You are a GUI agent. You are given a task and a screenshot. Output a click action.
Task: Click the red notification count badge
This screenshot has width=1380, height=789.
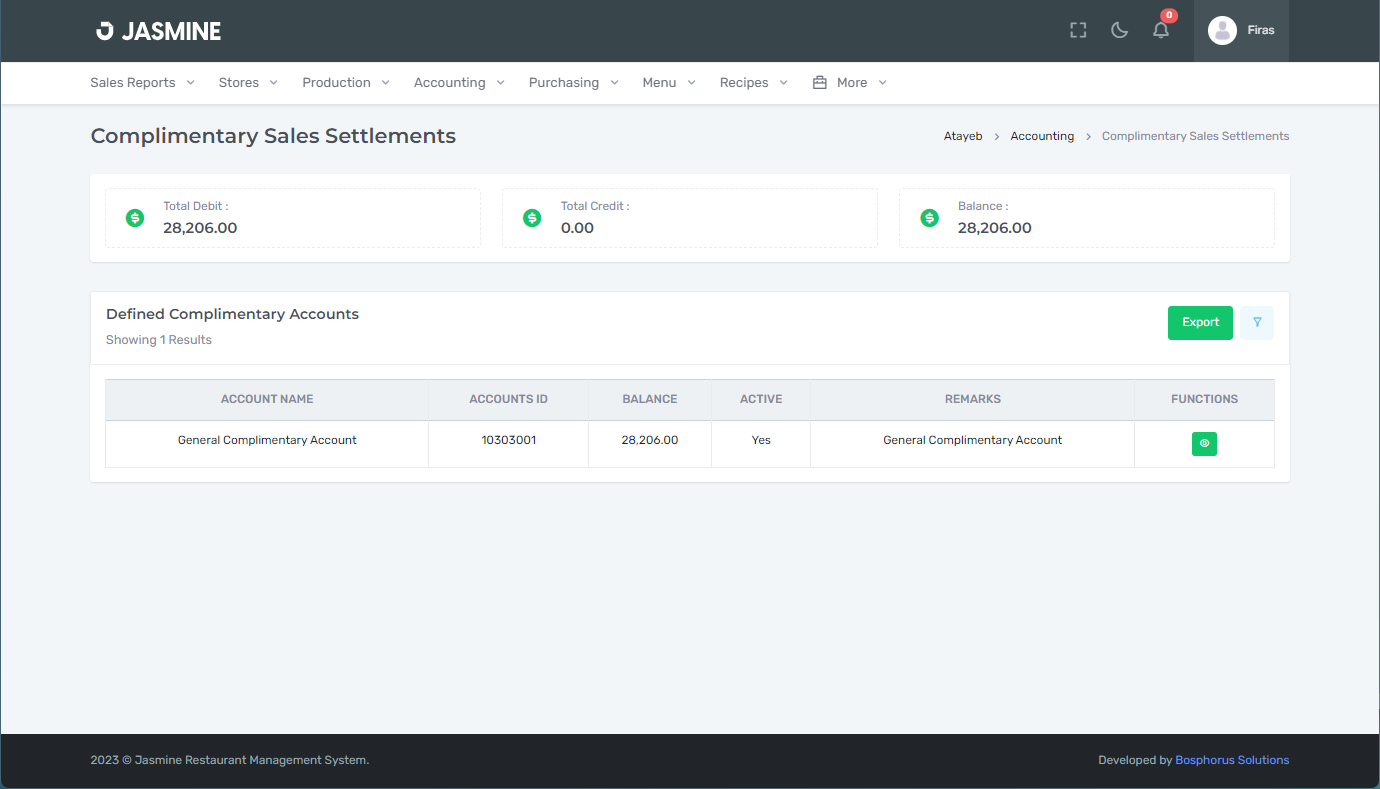pyautogui.click(x=1169, y=16)
